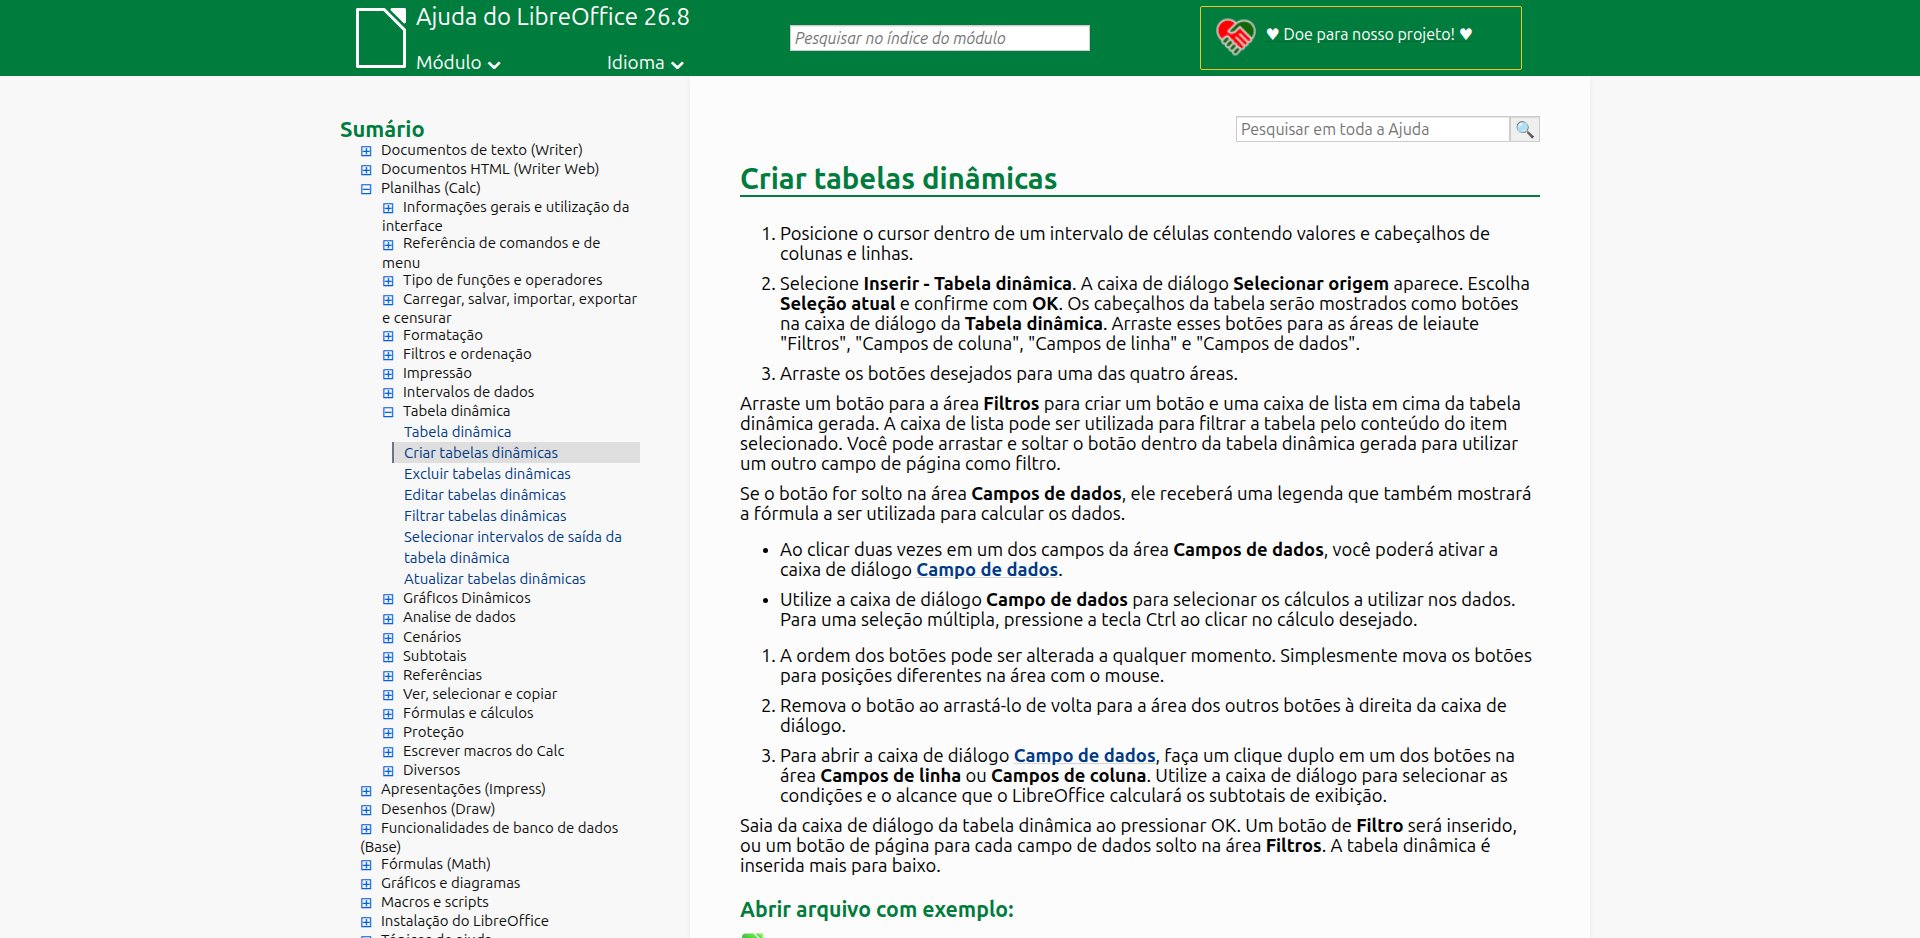Screen dimensions: 1920x938
Task: Expand 'Gráficos e diagramas' node
Action: pyautogui.click(x=366, y=884)
